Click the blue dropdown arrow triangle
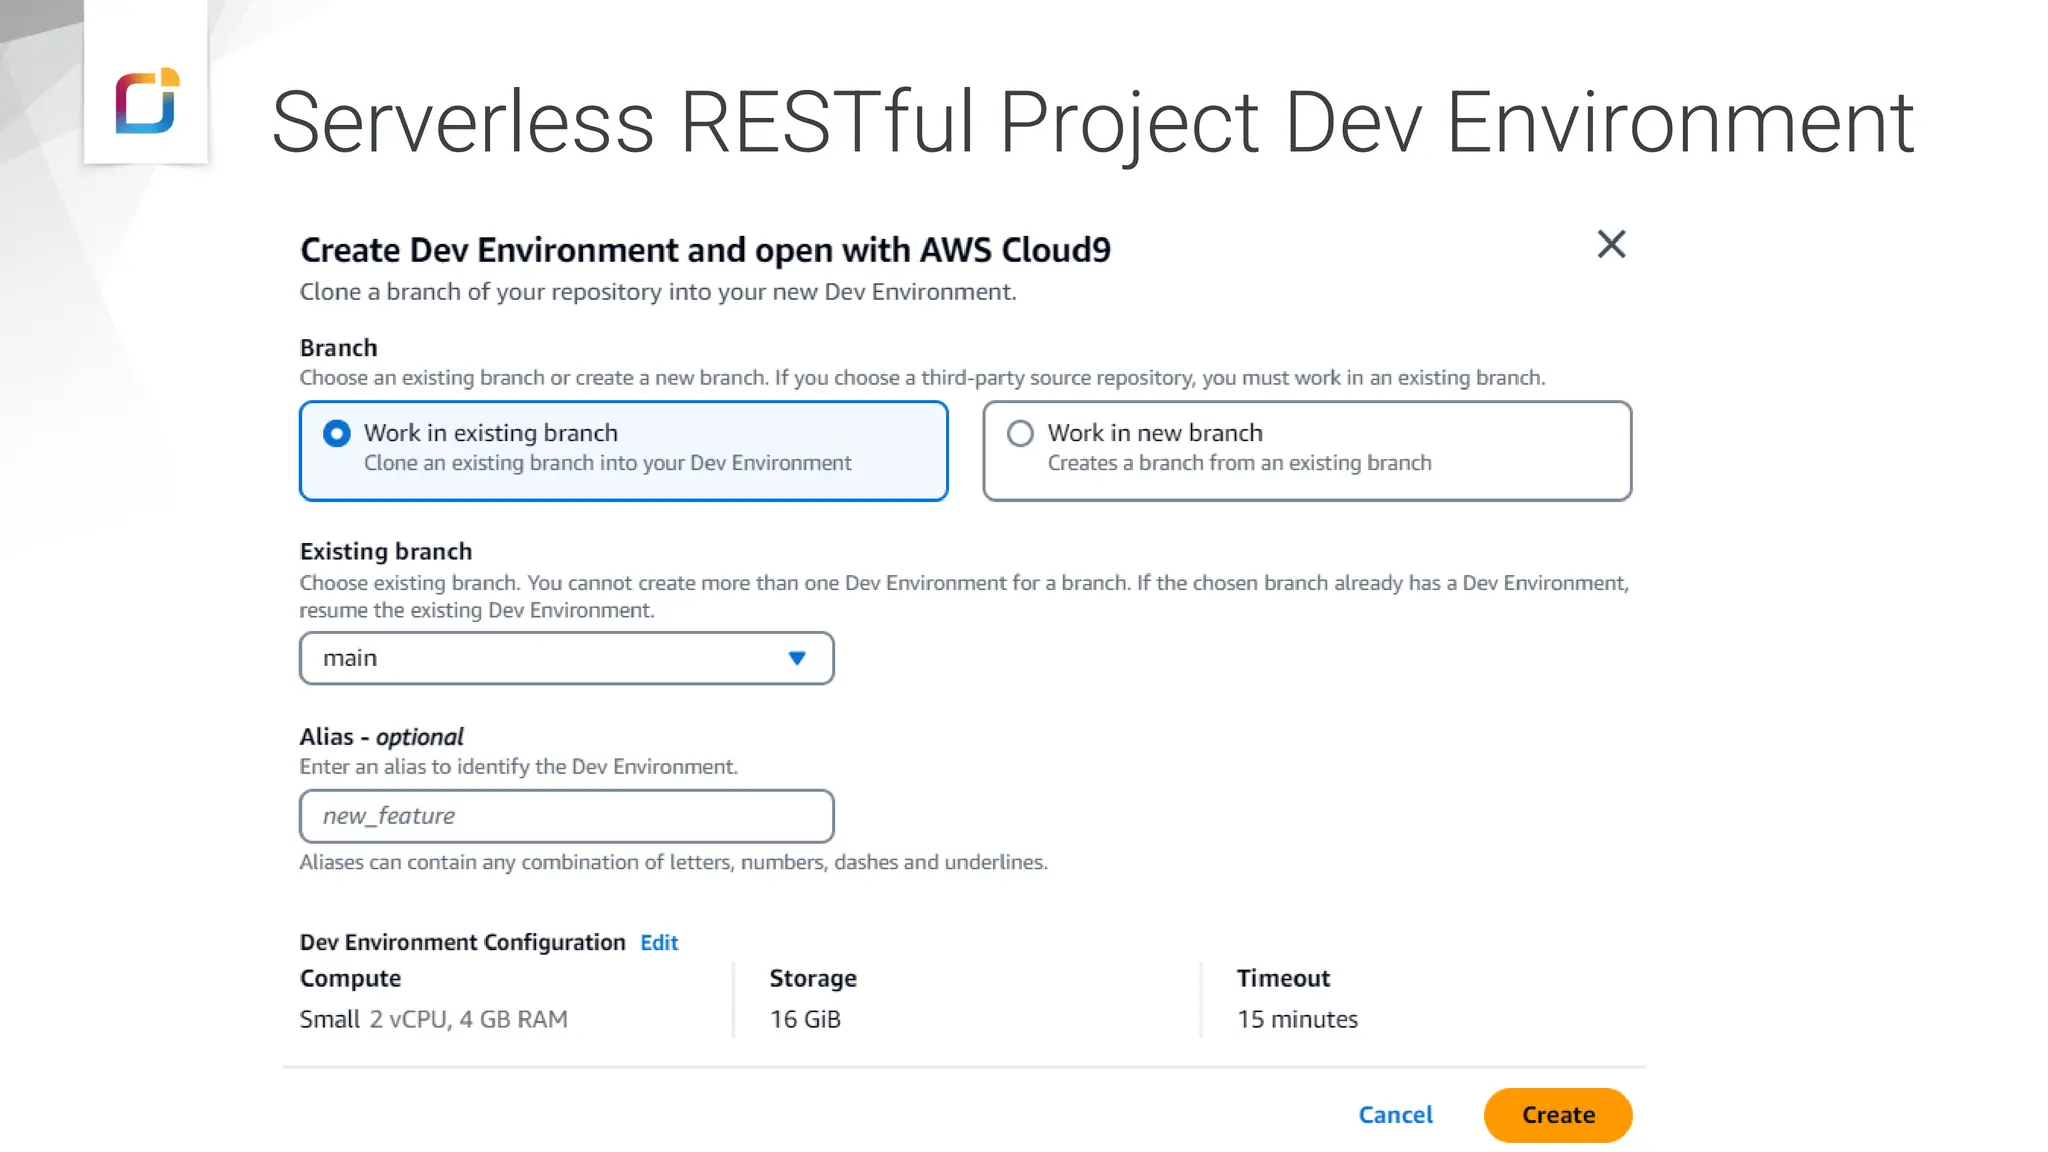Image resolution: width=2048 pixels, height=1152 pixels. pos(796,658)
